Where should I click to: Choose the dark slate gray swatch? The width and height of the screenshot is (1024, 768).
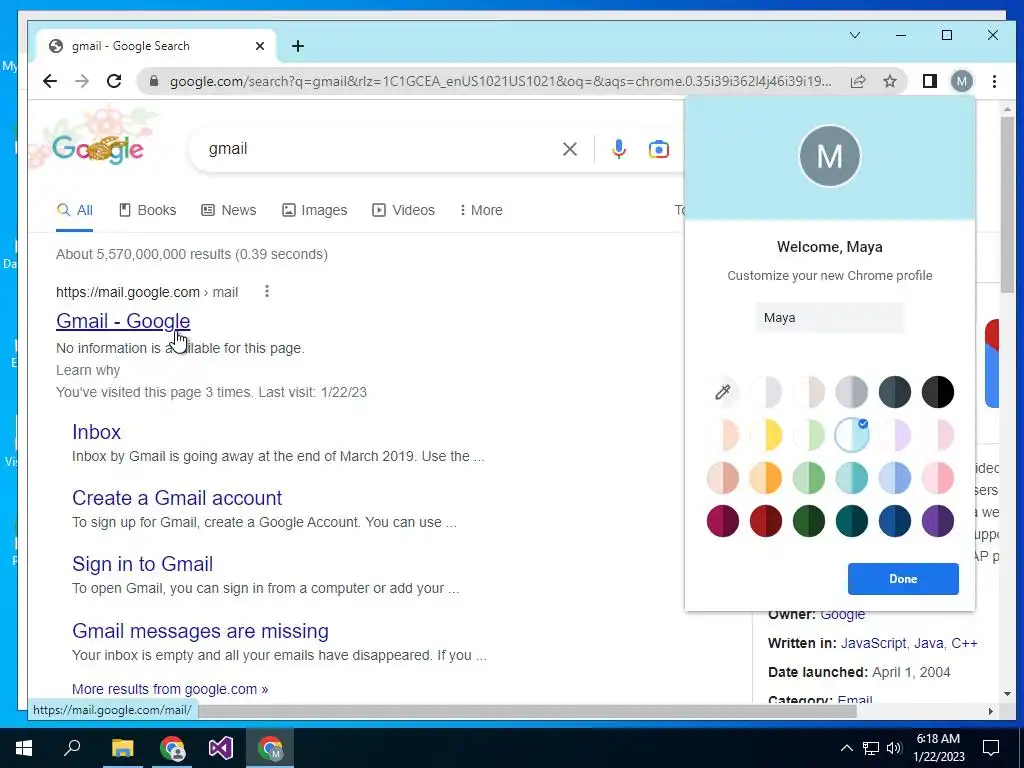click(895, 392)
